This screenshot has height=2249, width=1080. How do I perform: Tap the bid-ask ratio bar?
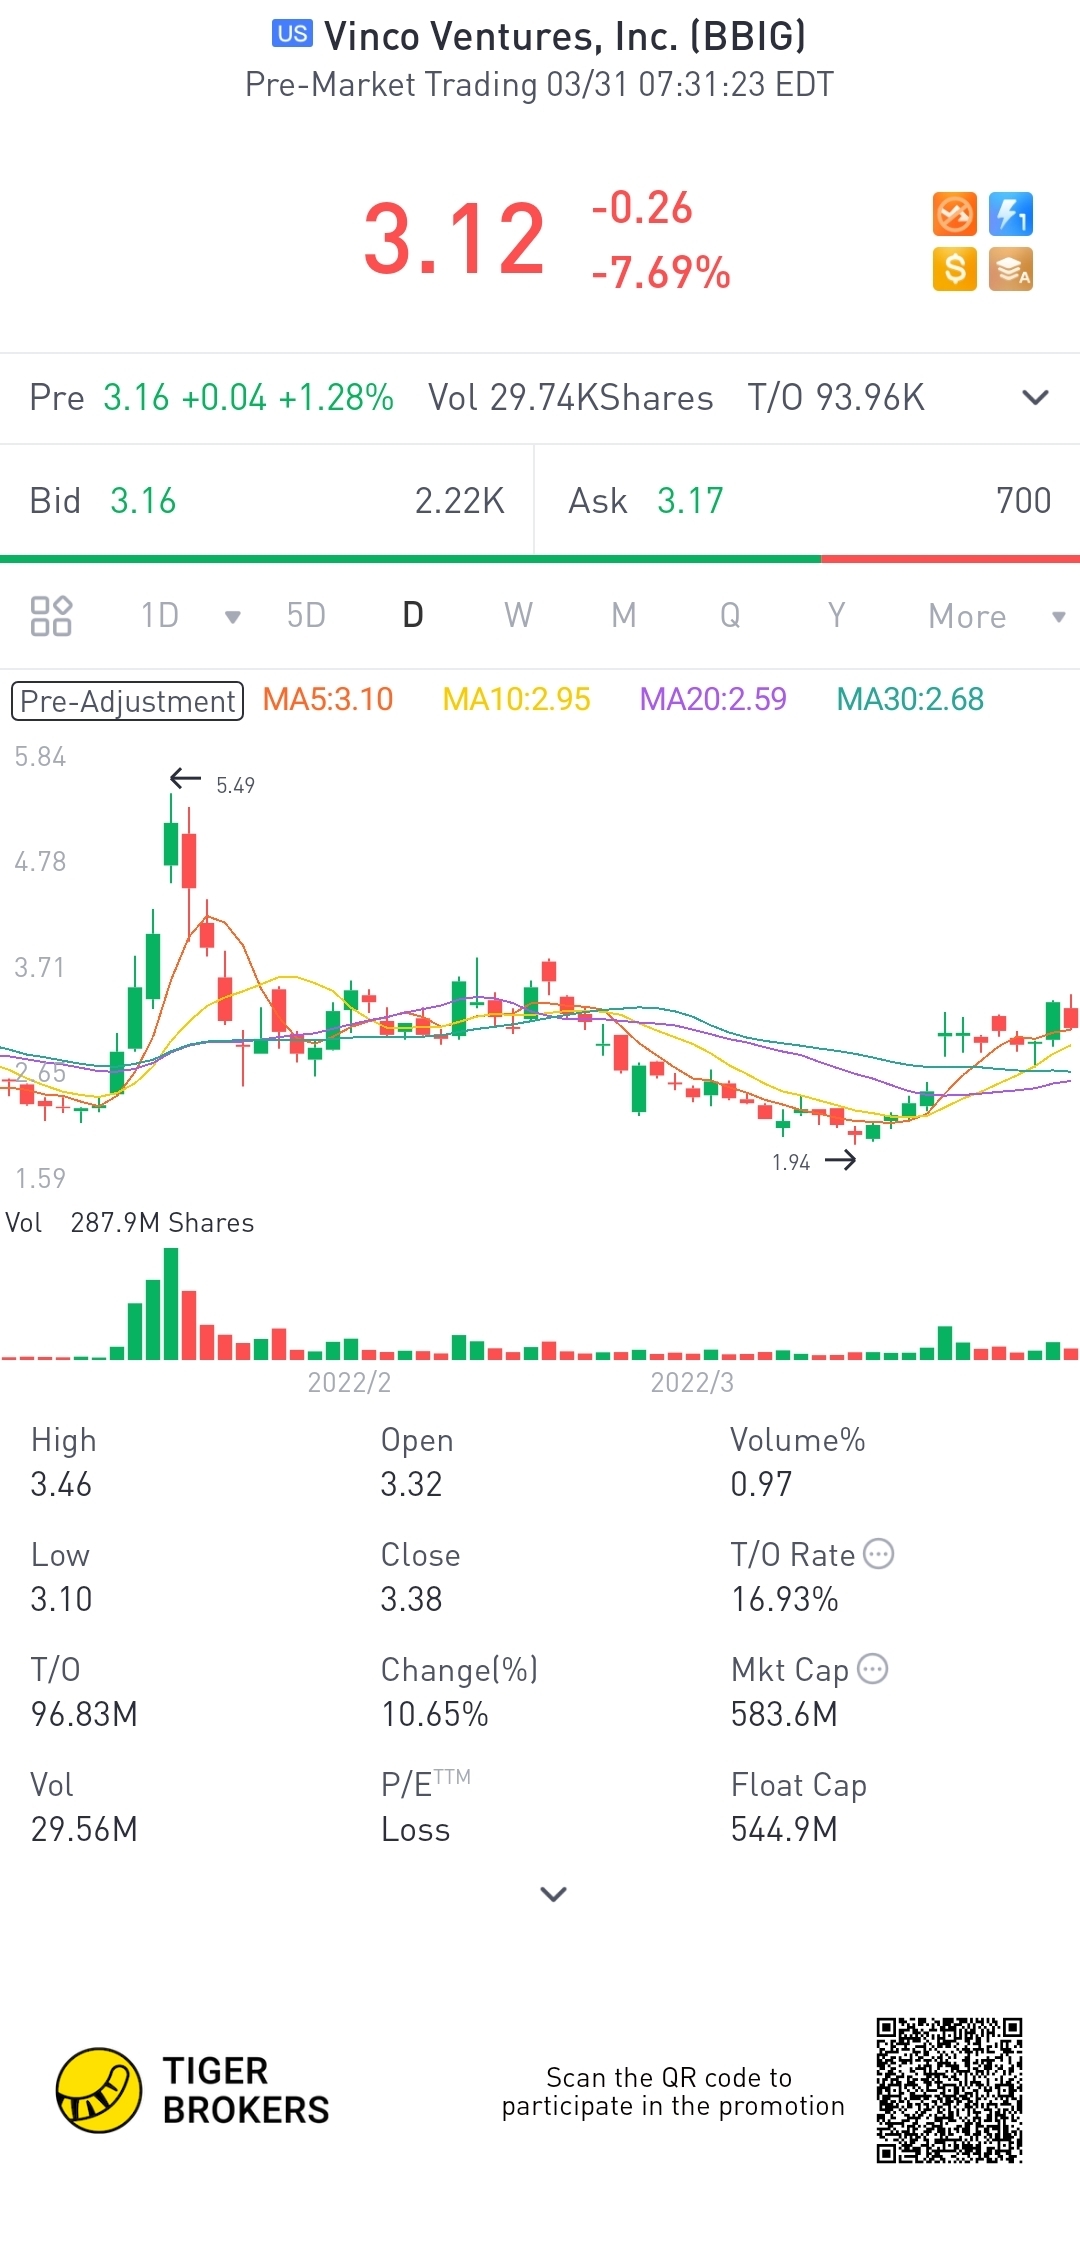tap(540, 559)
